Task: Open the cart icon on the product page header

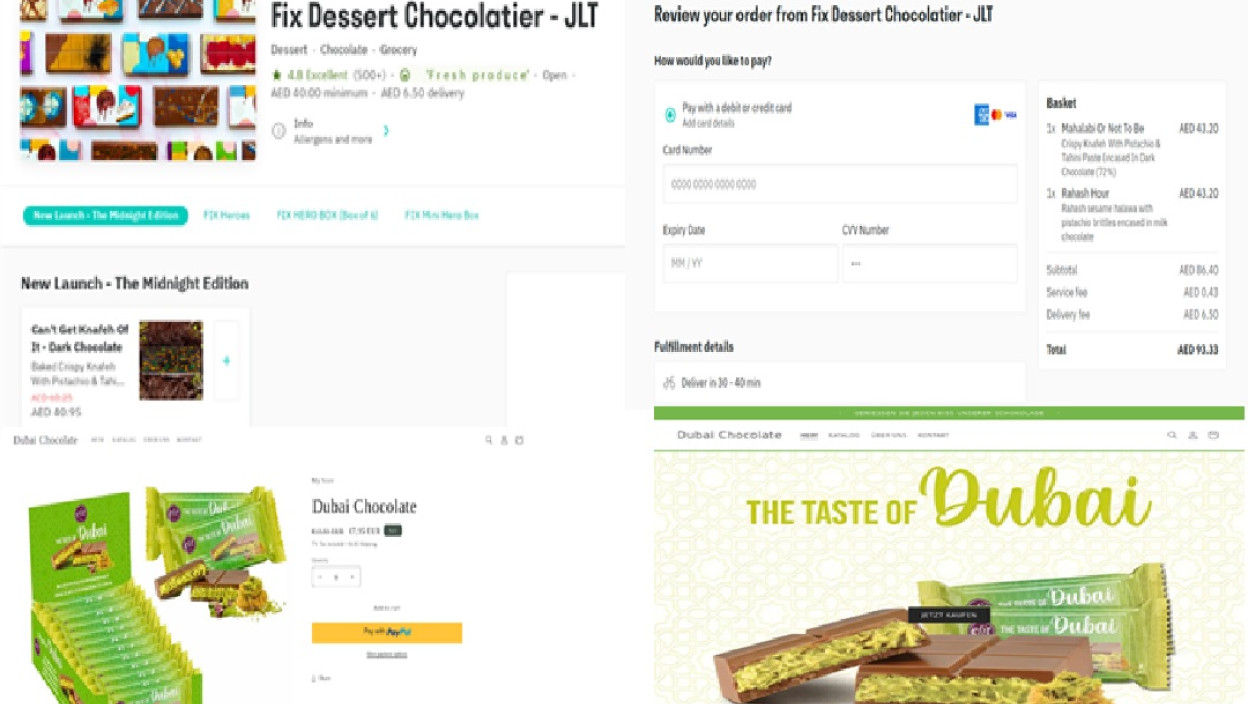Action: coord(519,440)
